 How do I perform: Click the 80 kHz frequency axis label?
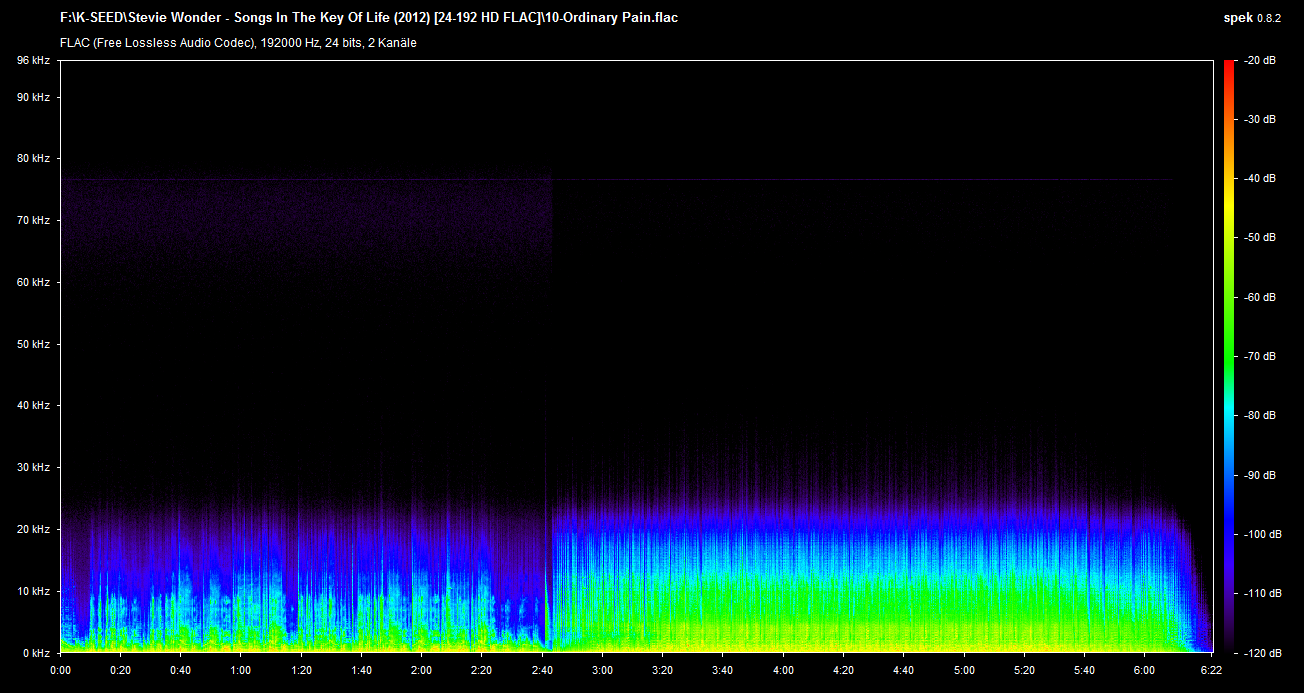coord(33,159)
